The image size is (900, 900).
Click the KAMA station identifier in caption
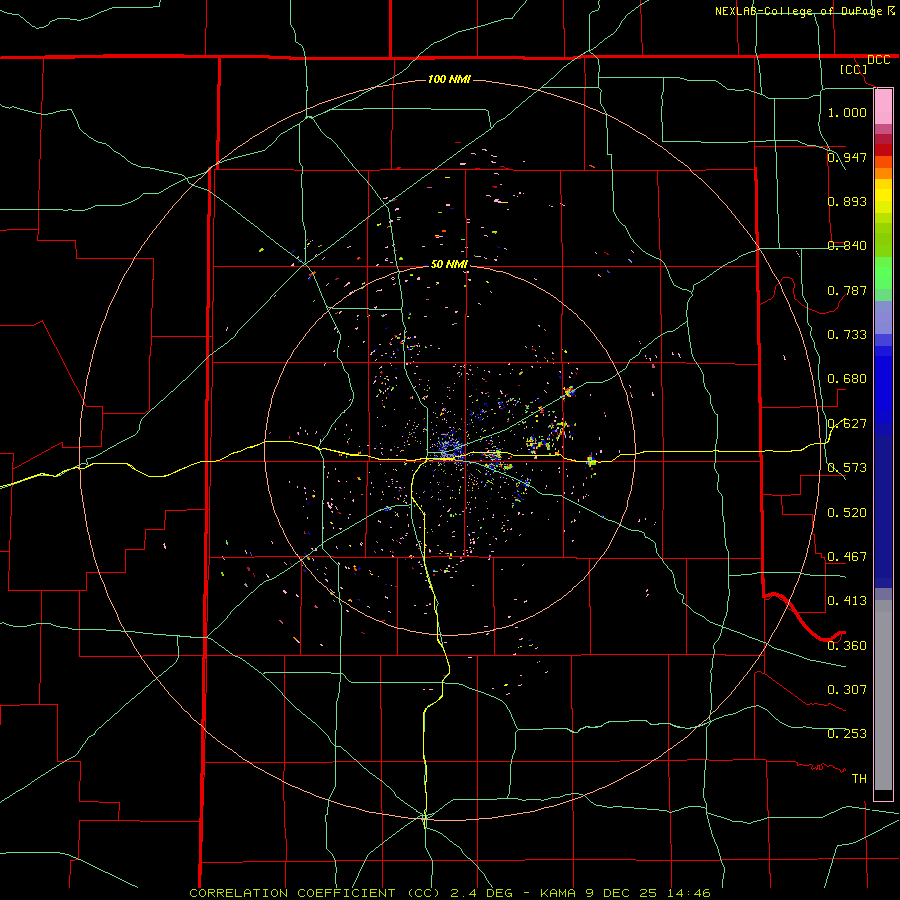point(558,893)
